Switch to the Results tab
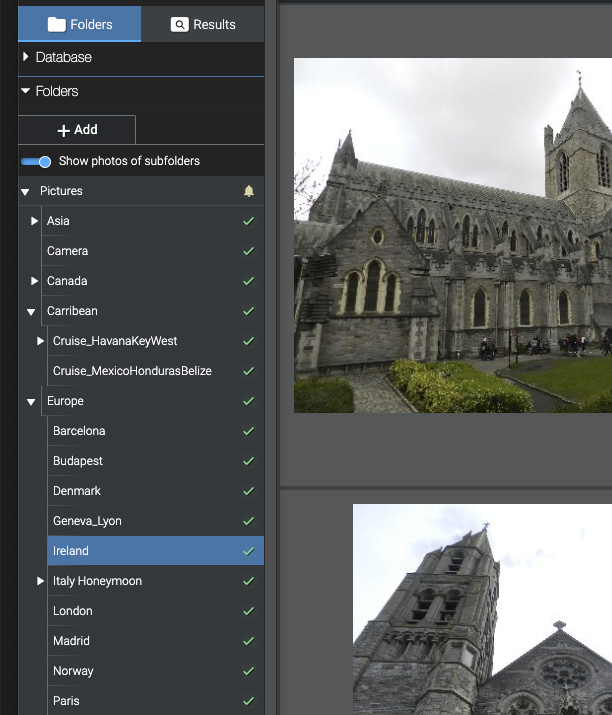The image size is (612, 715). coord(203,24)
